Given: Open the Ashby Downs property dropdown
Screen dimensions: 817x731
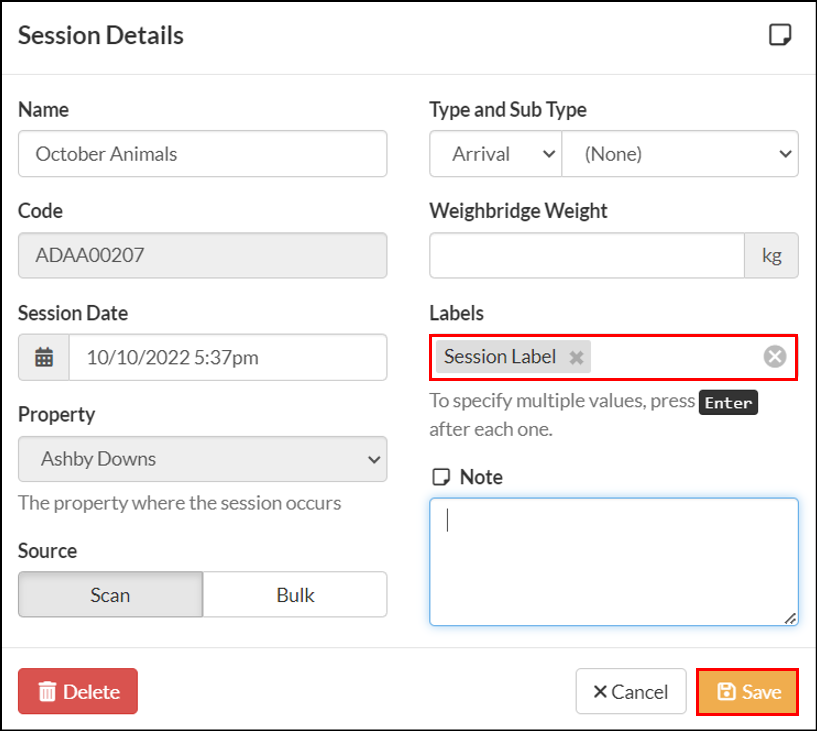Looking at the screenshot, I should [203, 459].
